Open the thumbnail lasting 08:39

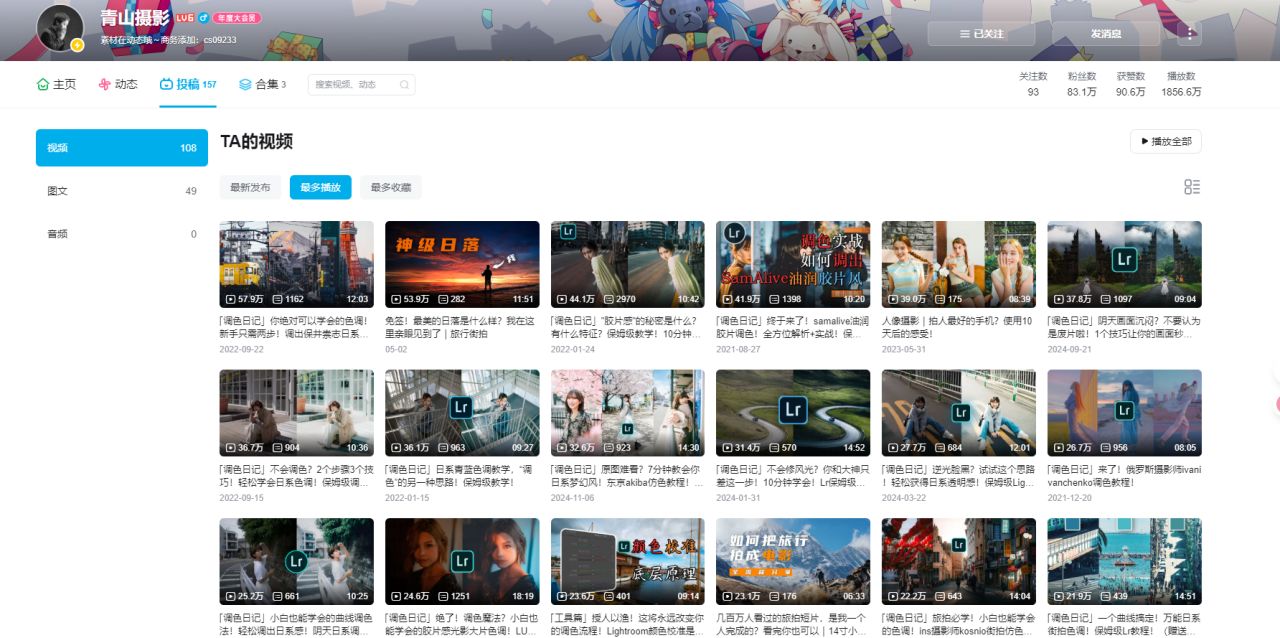pos(959,264)
